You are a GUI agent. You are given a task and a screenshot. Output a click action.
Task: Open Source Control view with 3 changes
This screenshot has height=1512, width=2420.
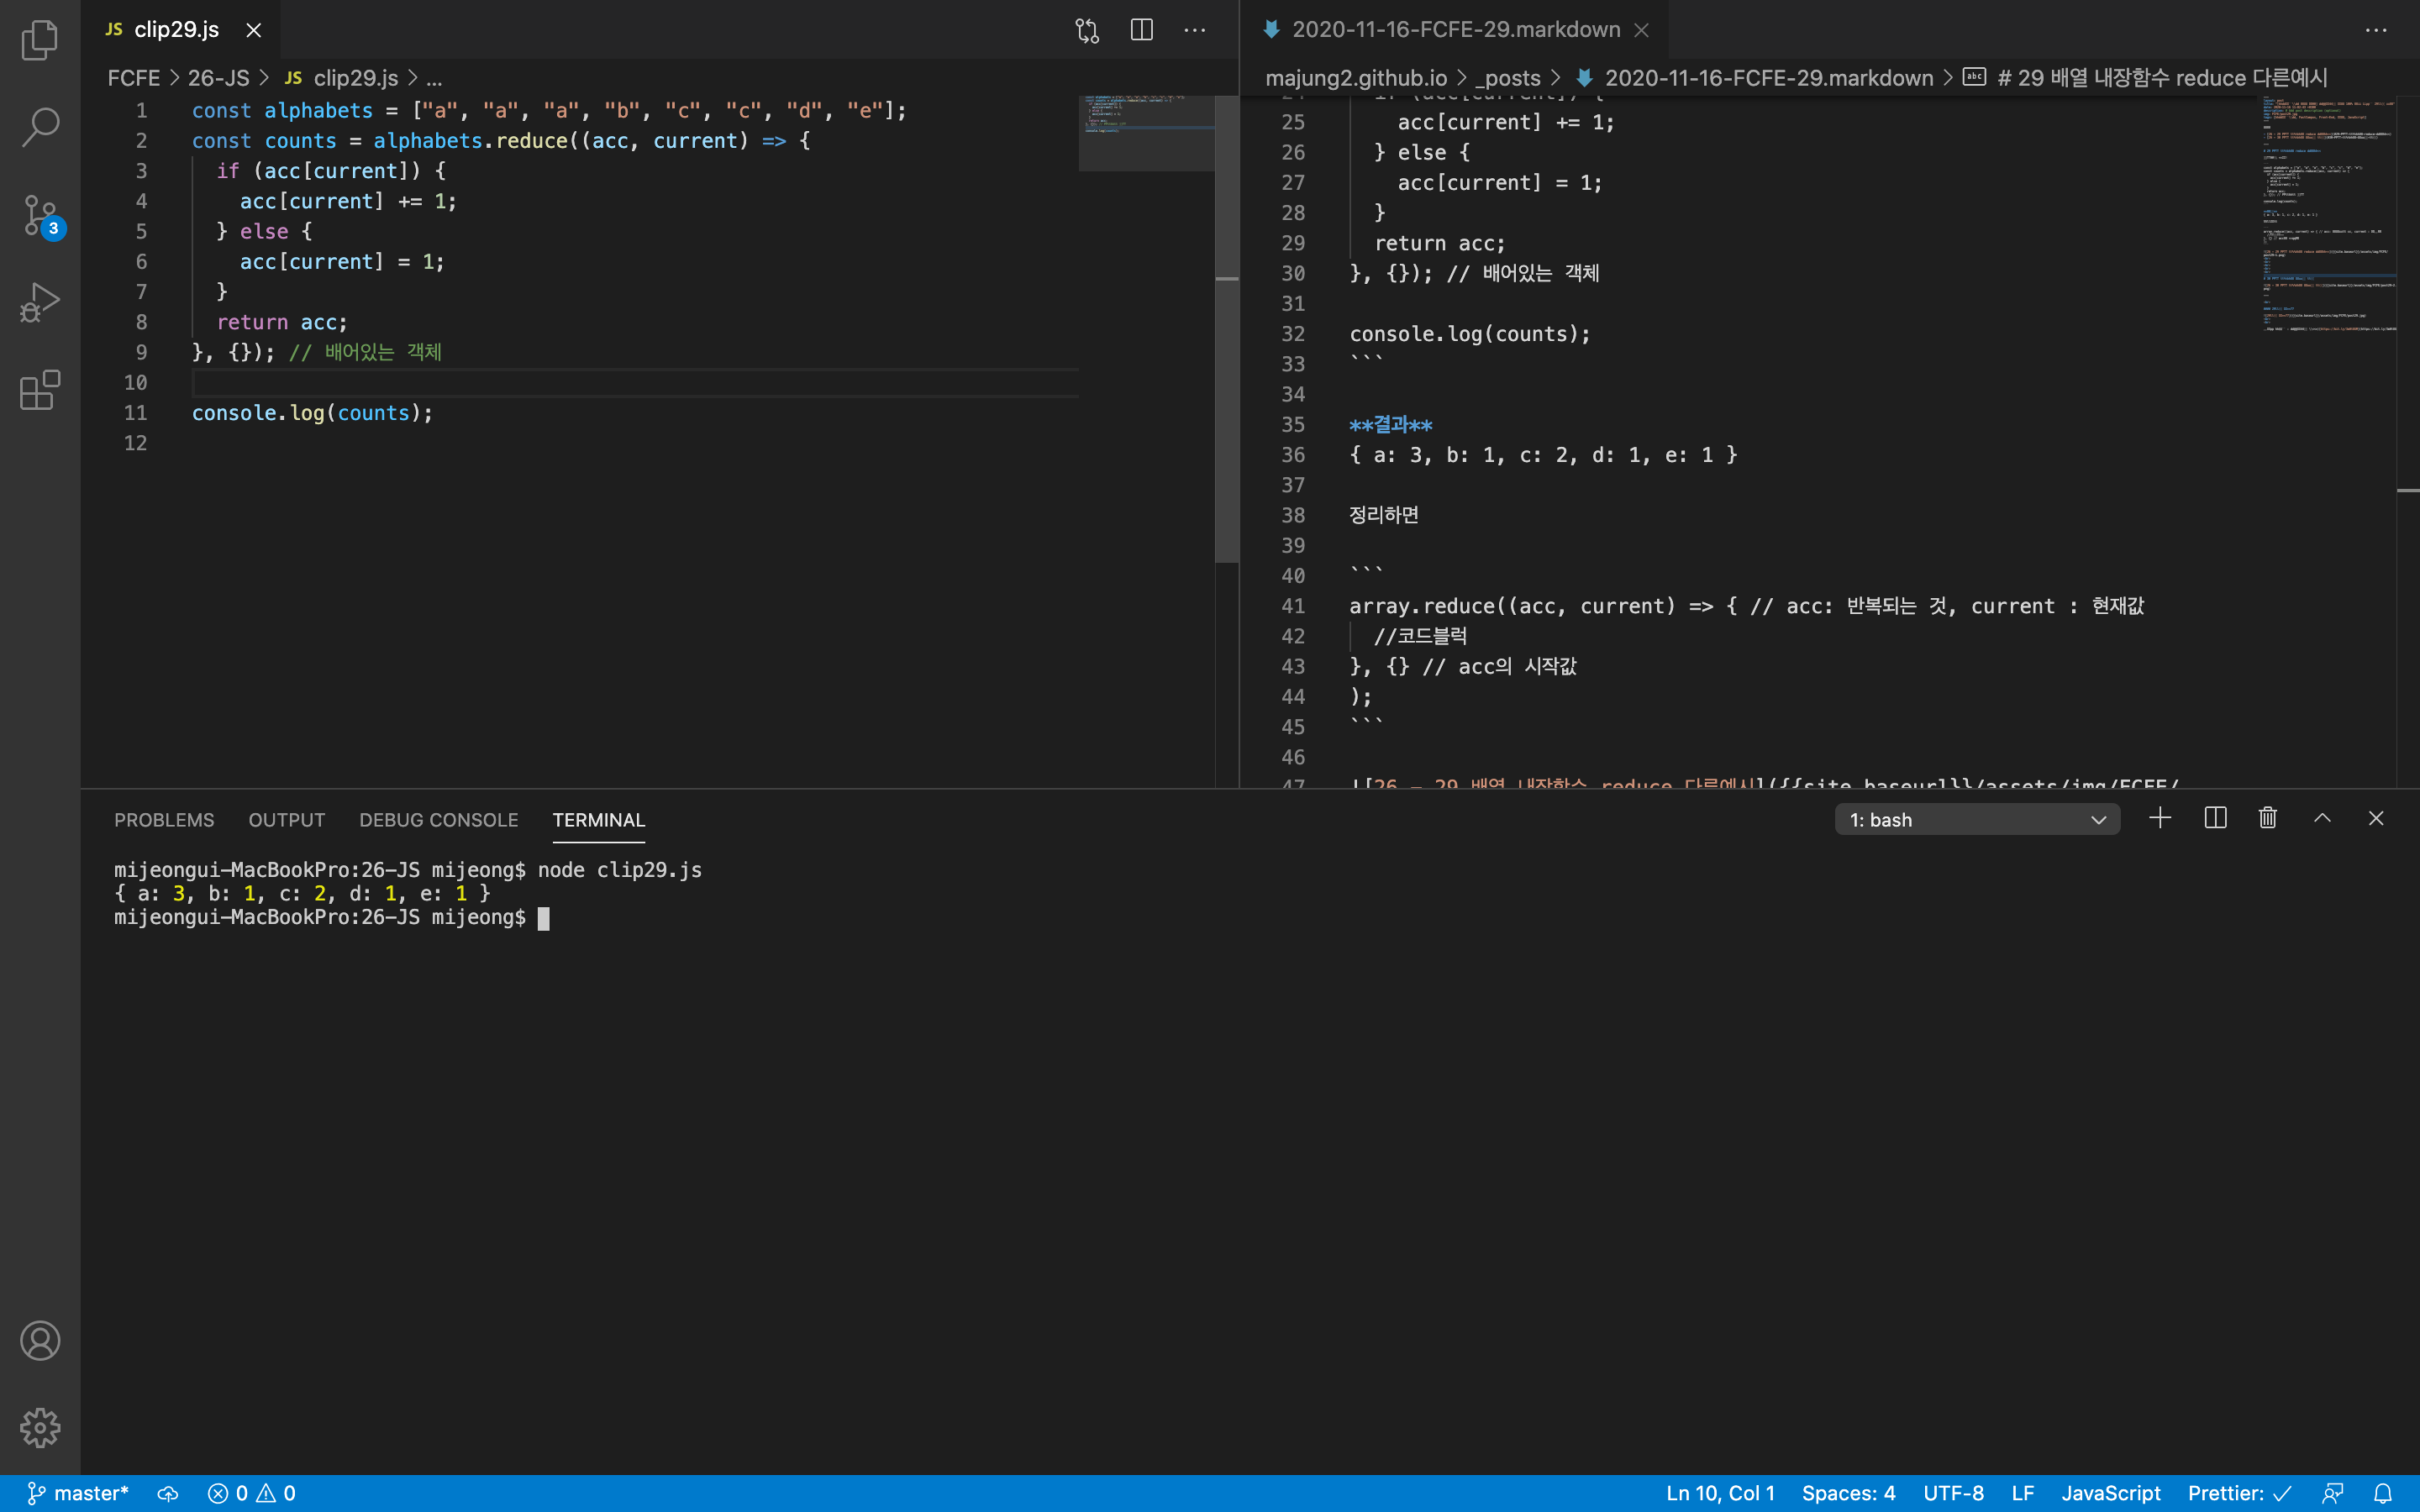[x=40, y=215]
